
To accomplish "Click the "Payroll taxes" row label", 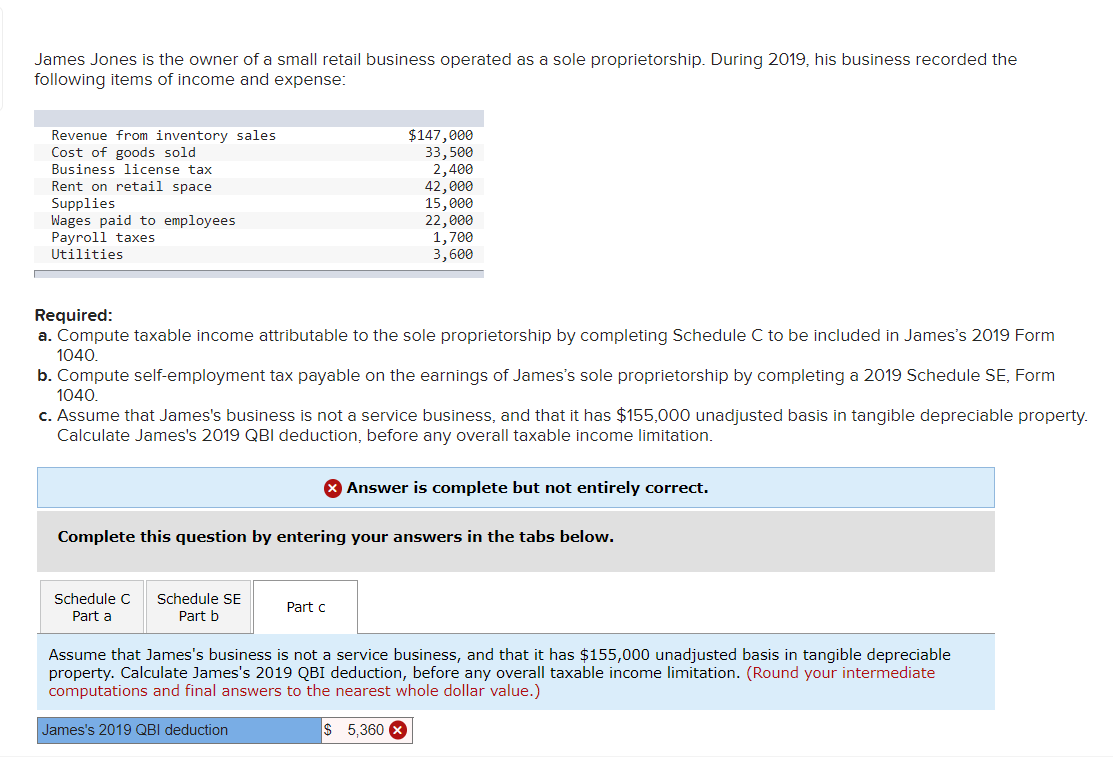I will [103, 238].
